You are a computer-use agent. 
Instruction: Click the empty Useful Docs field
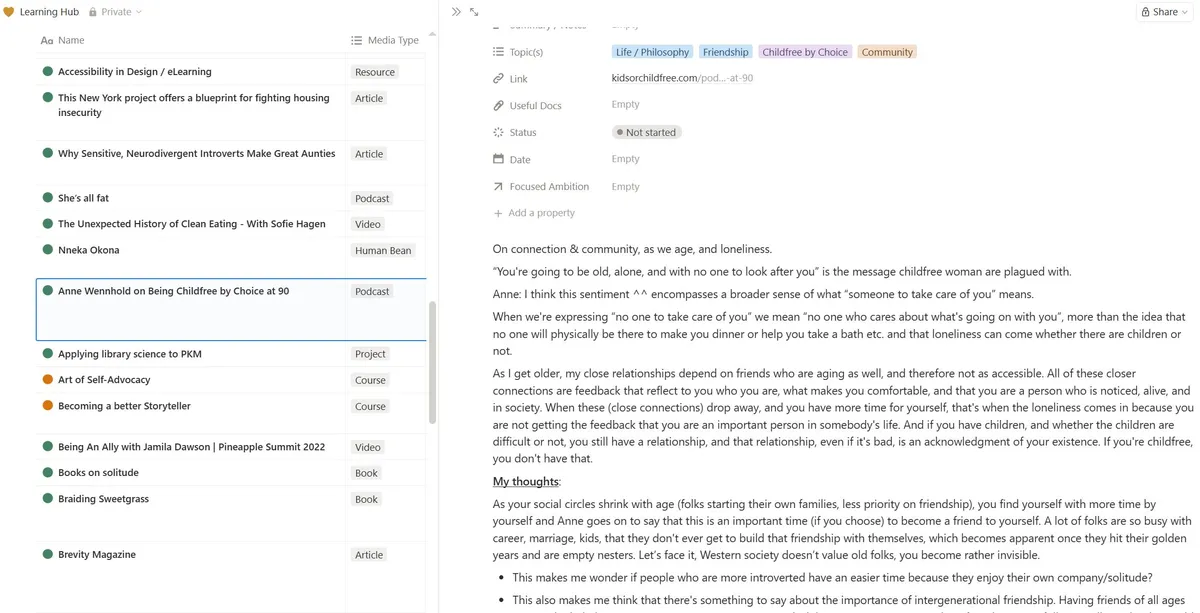(626, 104)
